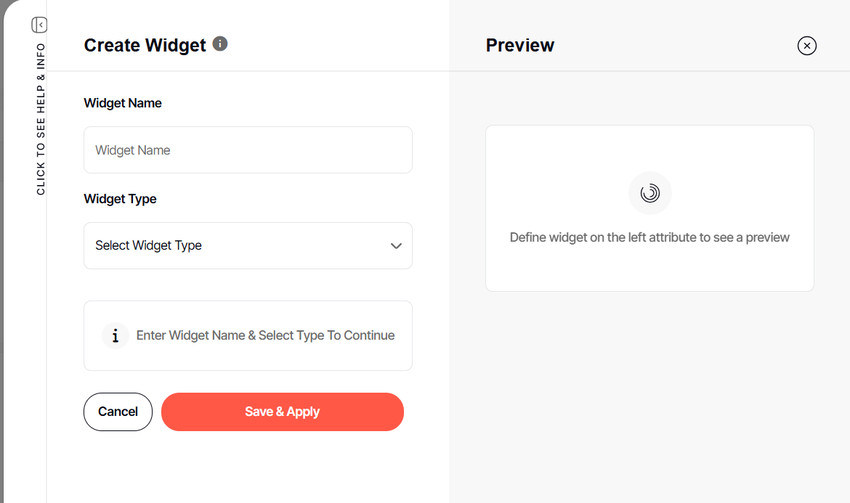850x503 pixels.
Task: Click the sidebar collapse arrow icon
Action: pyautogui.click(x=40, y=25)
